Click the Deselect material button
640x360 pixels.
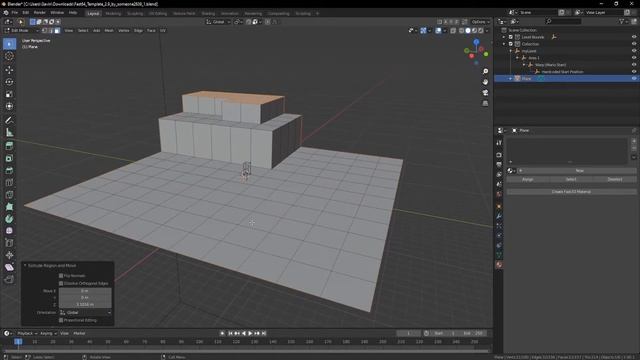[x=615, y=180]
